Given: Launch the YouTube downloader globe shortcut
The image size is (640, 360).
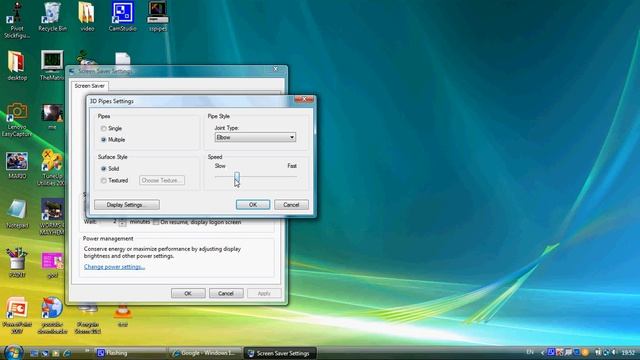Looking at the screenshot, I should click(52, 315).
